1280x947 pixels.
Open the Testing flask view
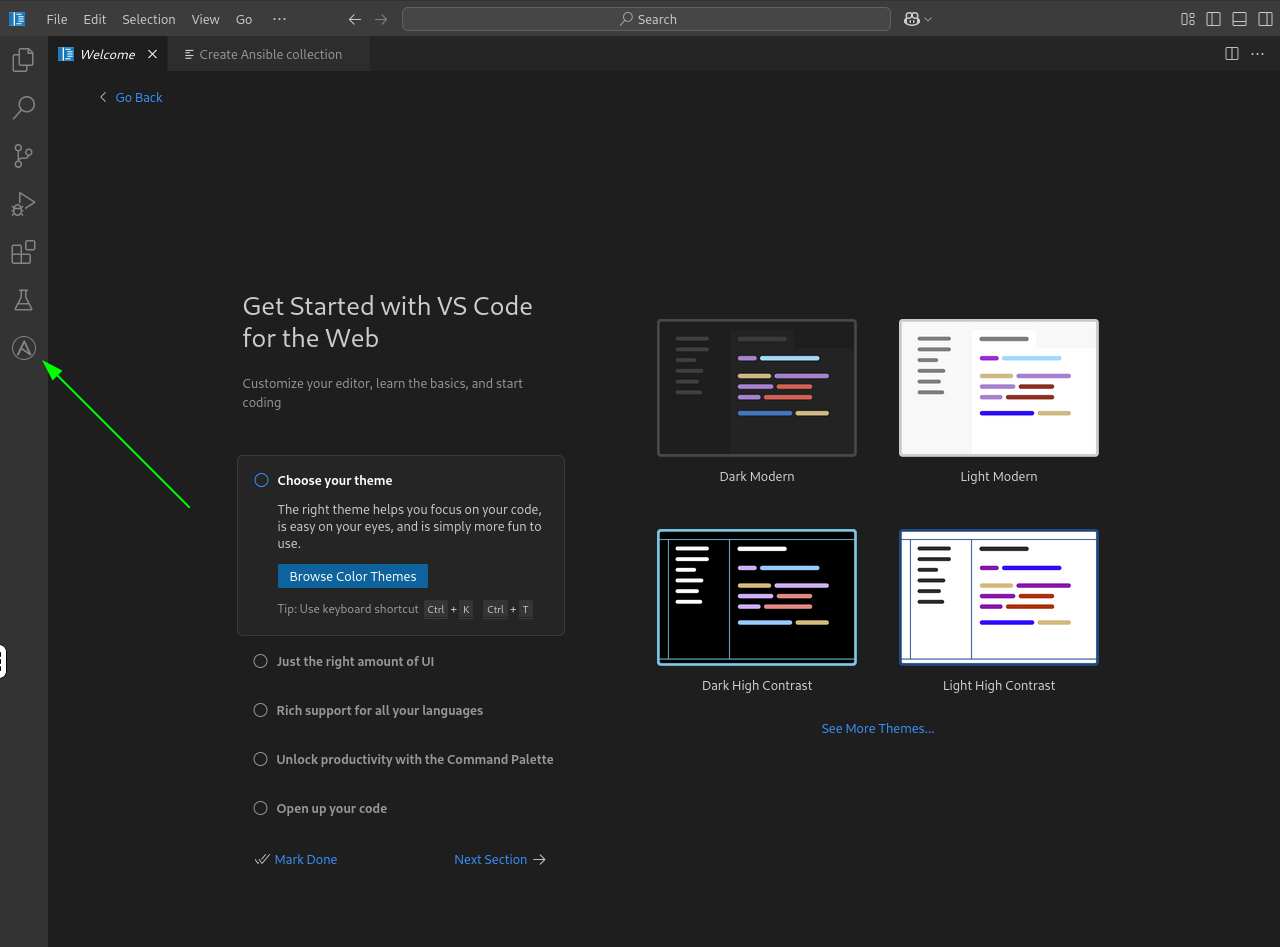[x=23, y=300]
